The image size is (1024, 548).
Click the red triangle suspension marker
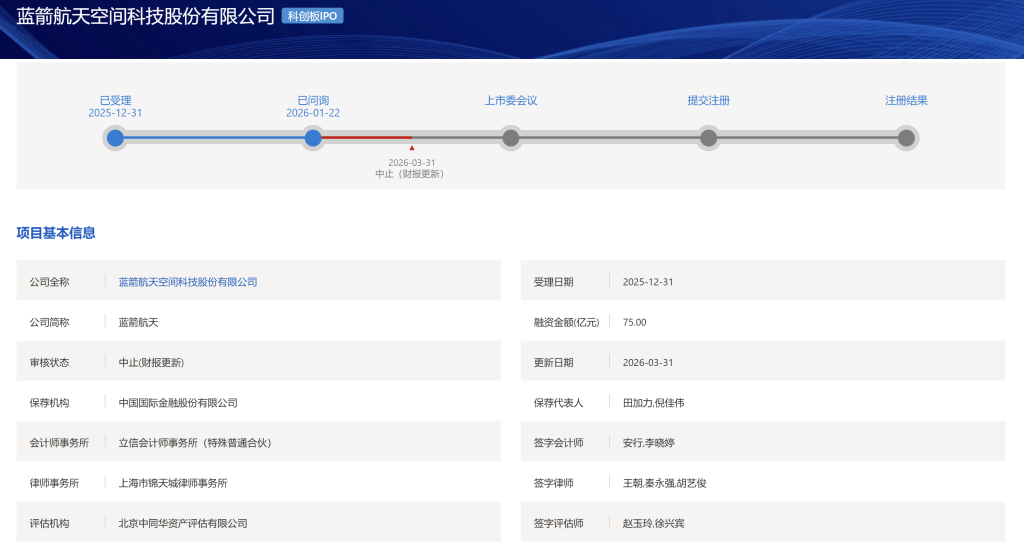(412, 148)
